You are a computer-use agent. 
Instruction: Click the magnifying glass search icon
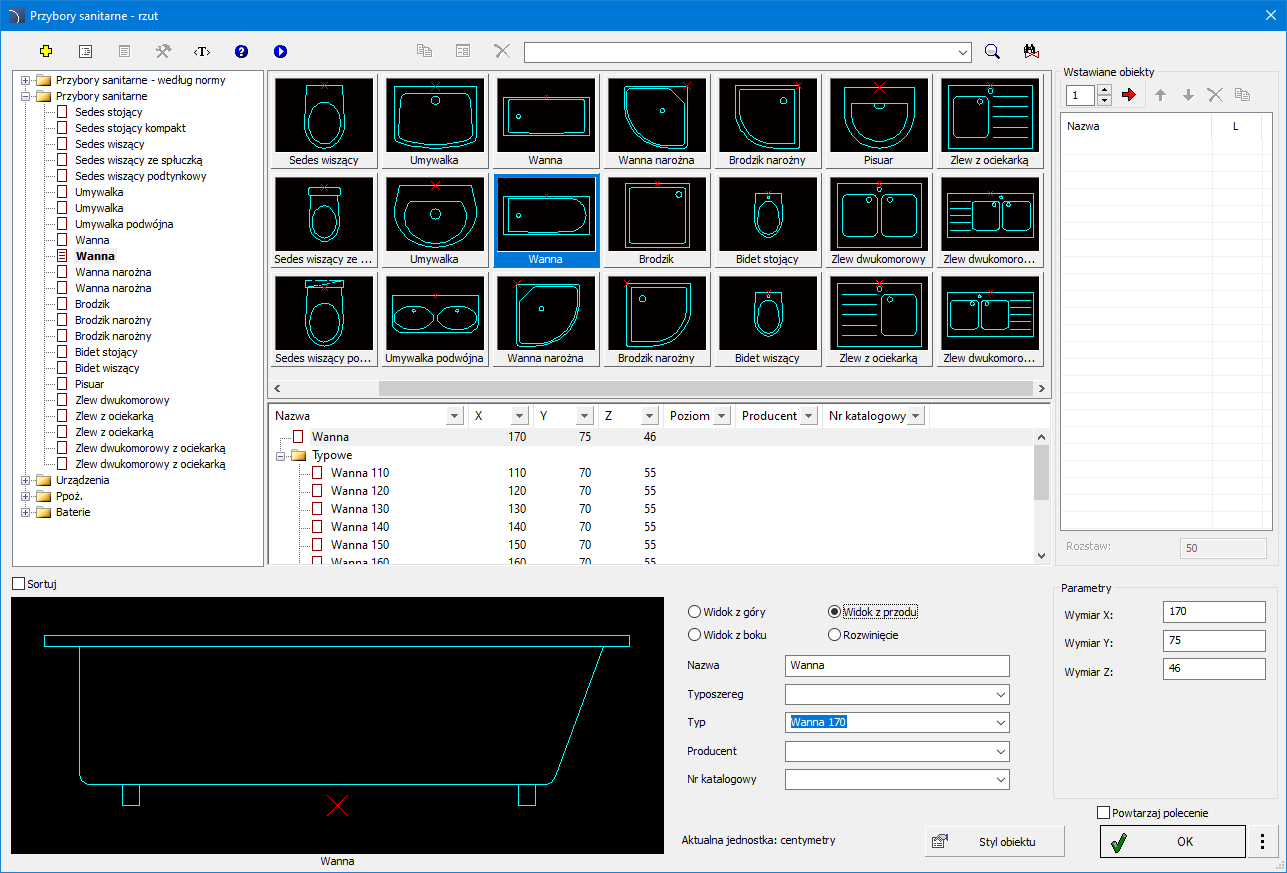(x=992, y=52)
